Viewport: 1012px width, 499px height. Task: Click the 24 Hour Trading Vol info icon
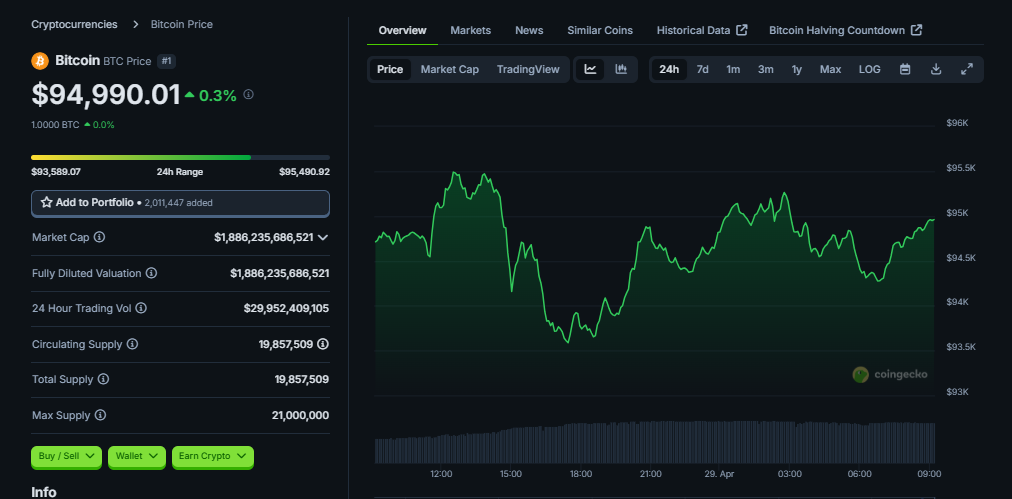point(141,309)
